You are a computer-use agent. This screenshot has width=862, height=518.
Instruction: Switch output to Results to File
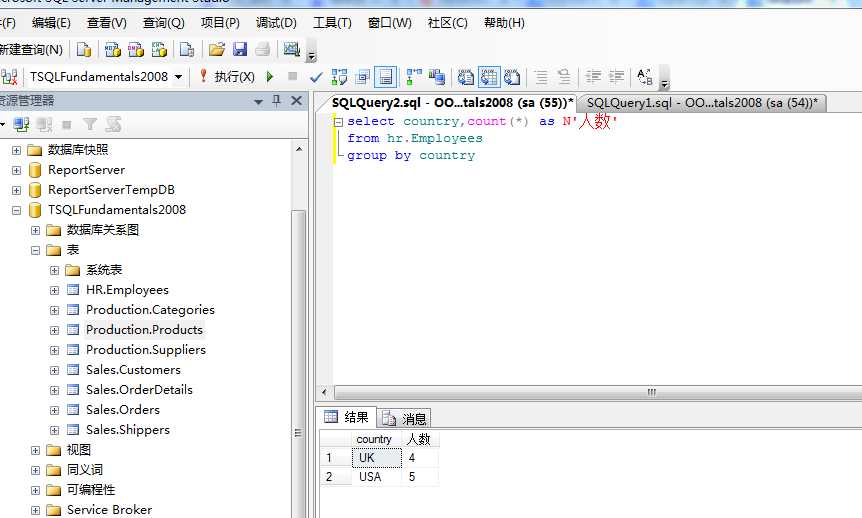point(512,77)
